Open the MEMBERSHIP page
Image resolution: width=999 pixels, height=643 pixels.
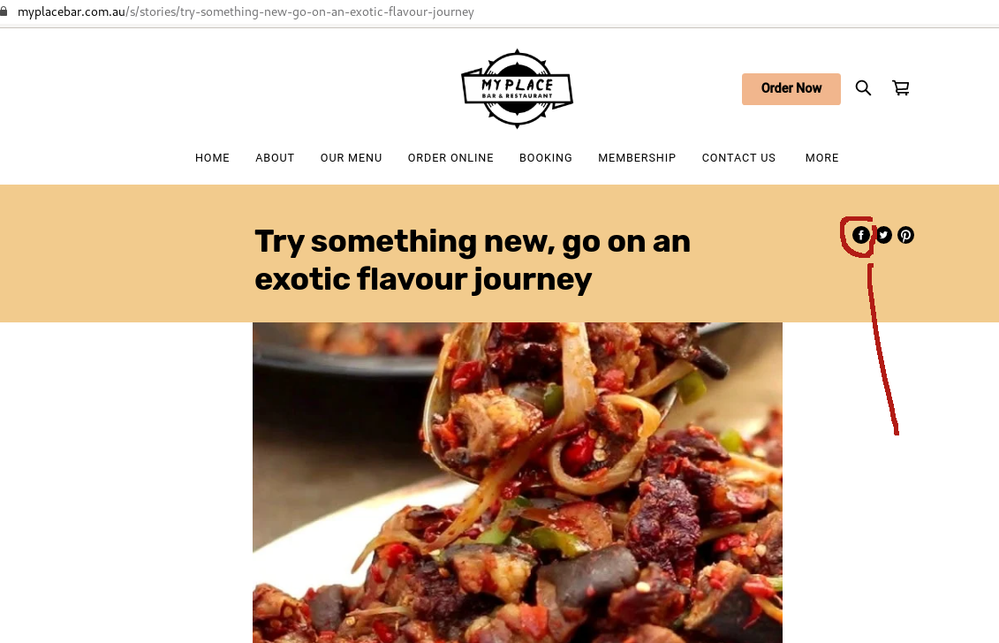[x=636, y=157]
